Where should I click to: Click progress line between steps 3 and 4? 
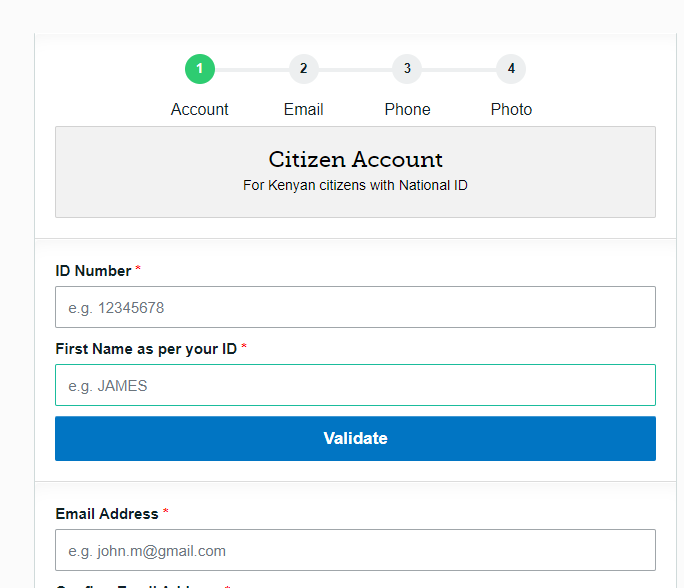pyautogui.click(x=459, y=70)
